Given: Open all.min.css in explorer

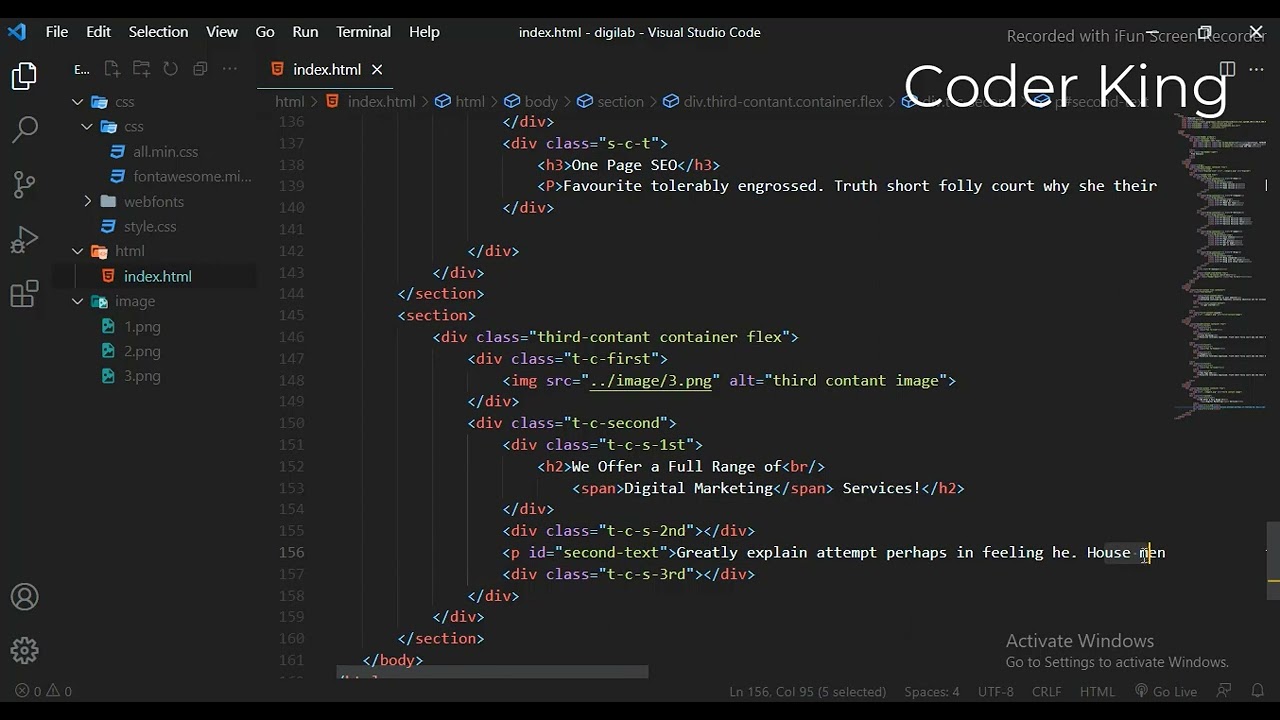Looking at the screenshot, I should click(165, 152).
